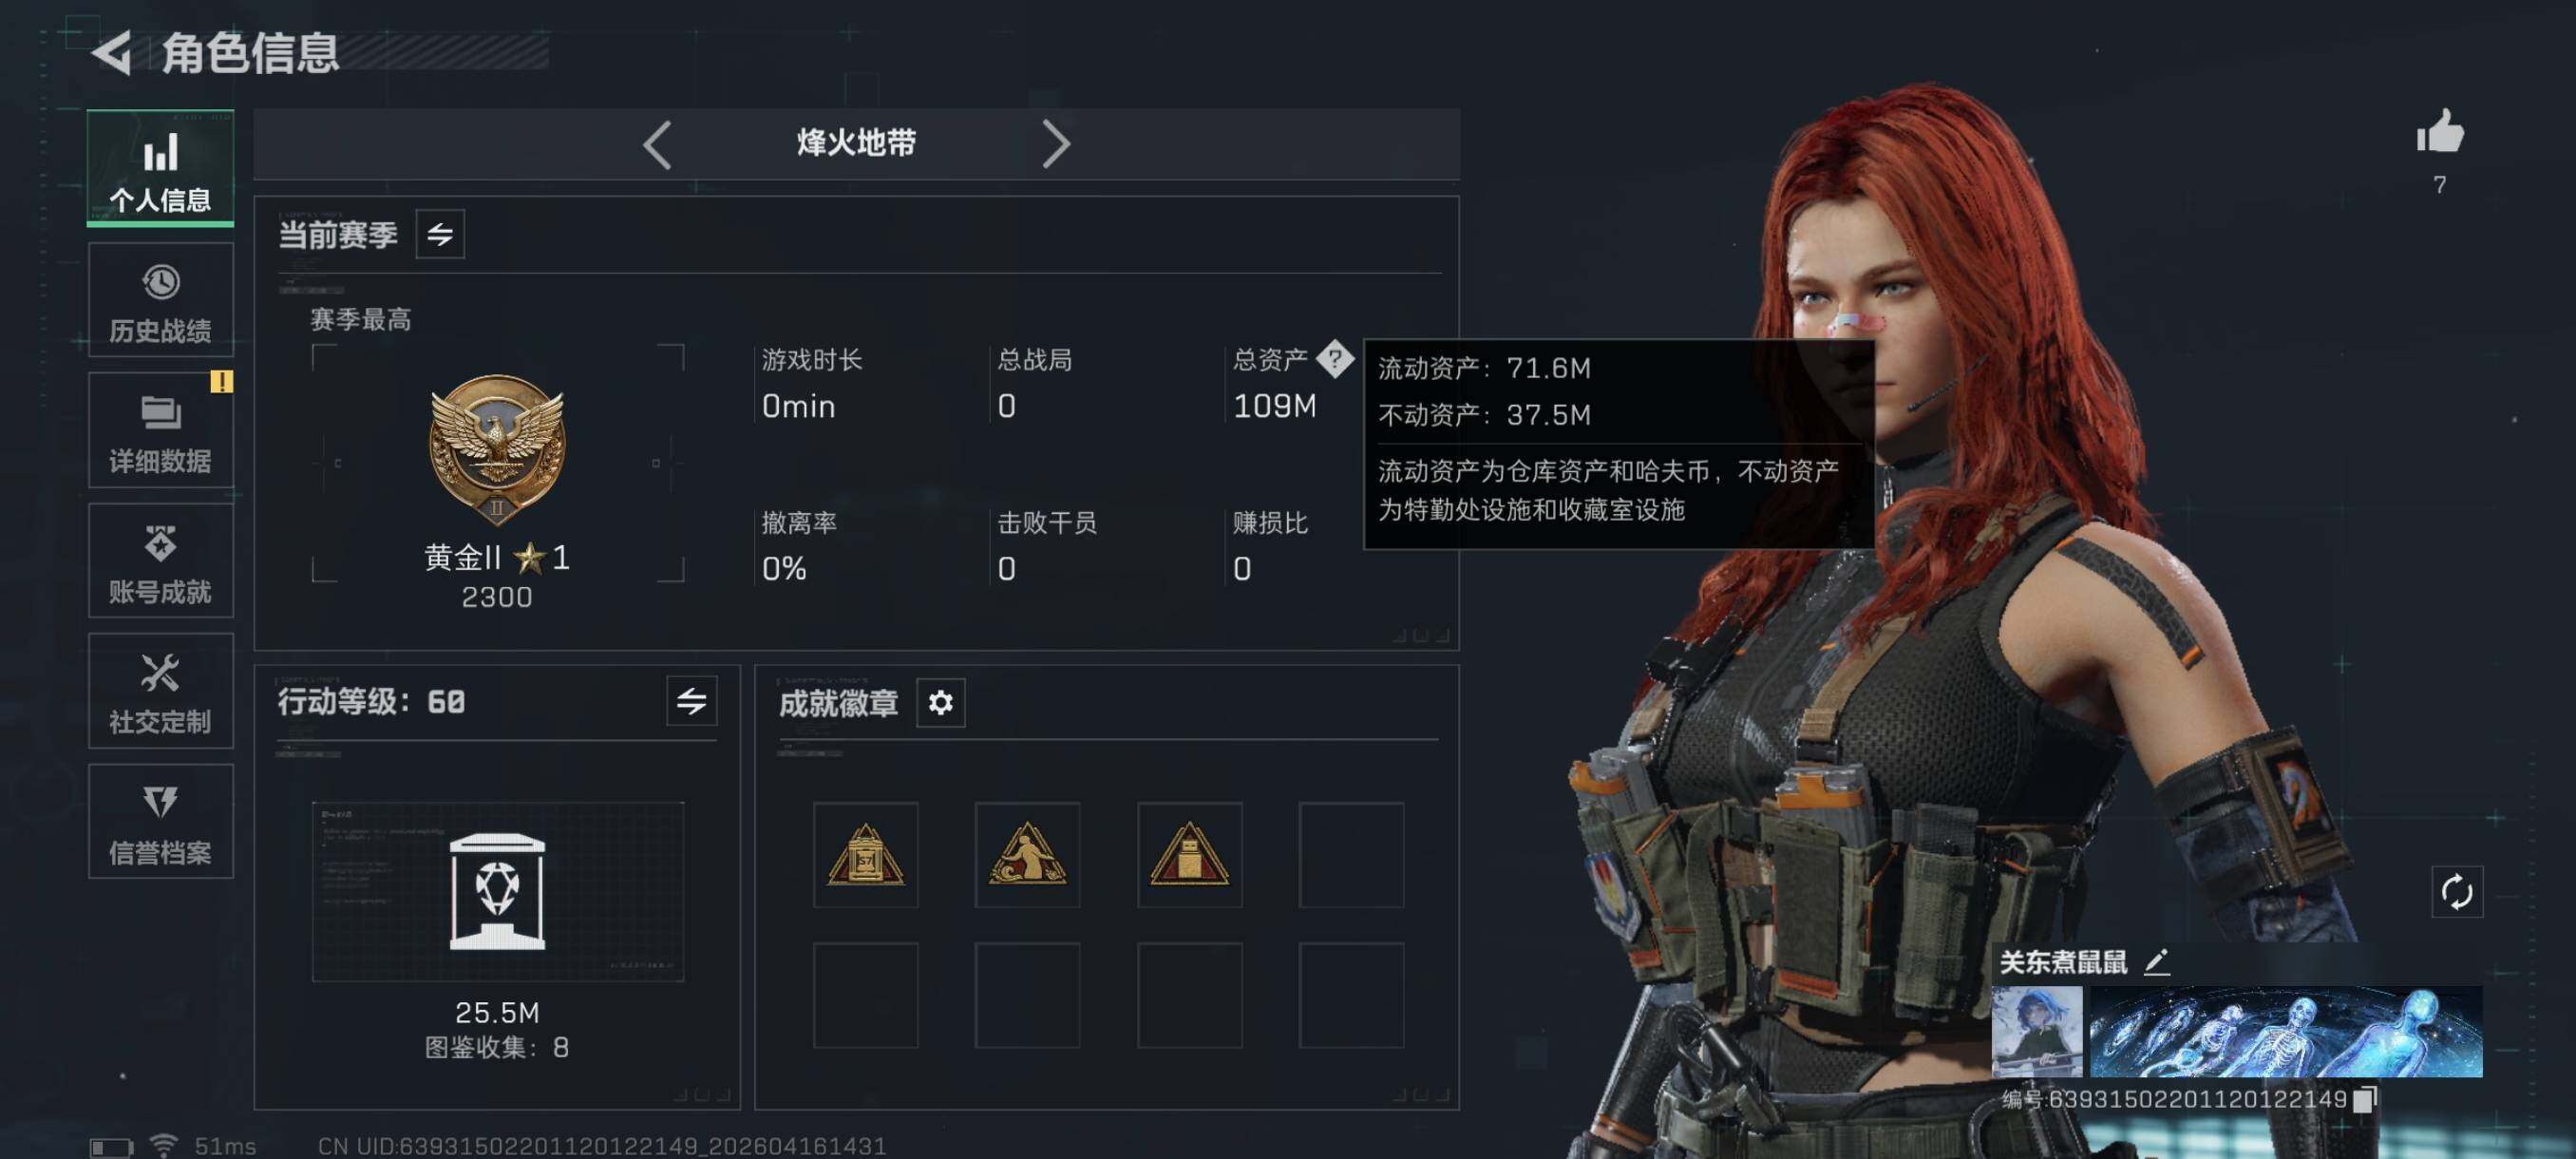Rotate character model with refresh icon
The height and width of the screenshot is (1159, 2576).
(2456, 891)
